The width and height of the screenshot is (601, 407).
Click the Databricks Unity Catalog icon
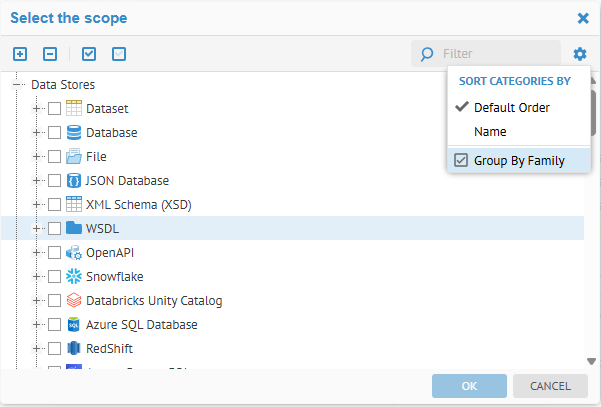[74, 301]
